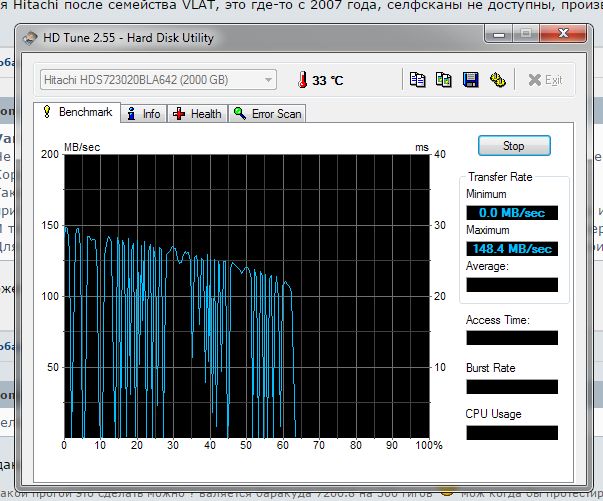Click the ms axis label on graph
Screen dimensions: 603x501
(422, 147)
